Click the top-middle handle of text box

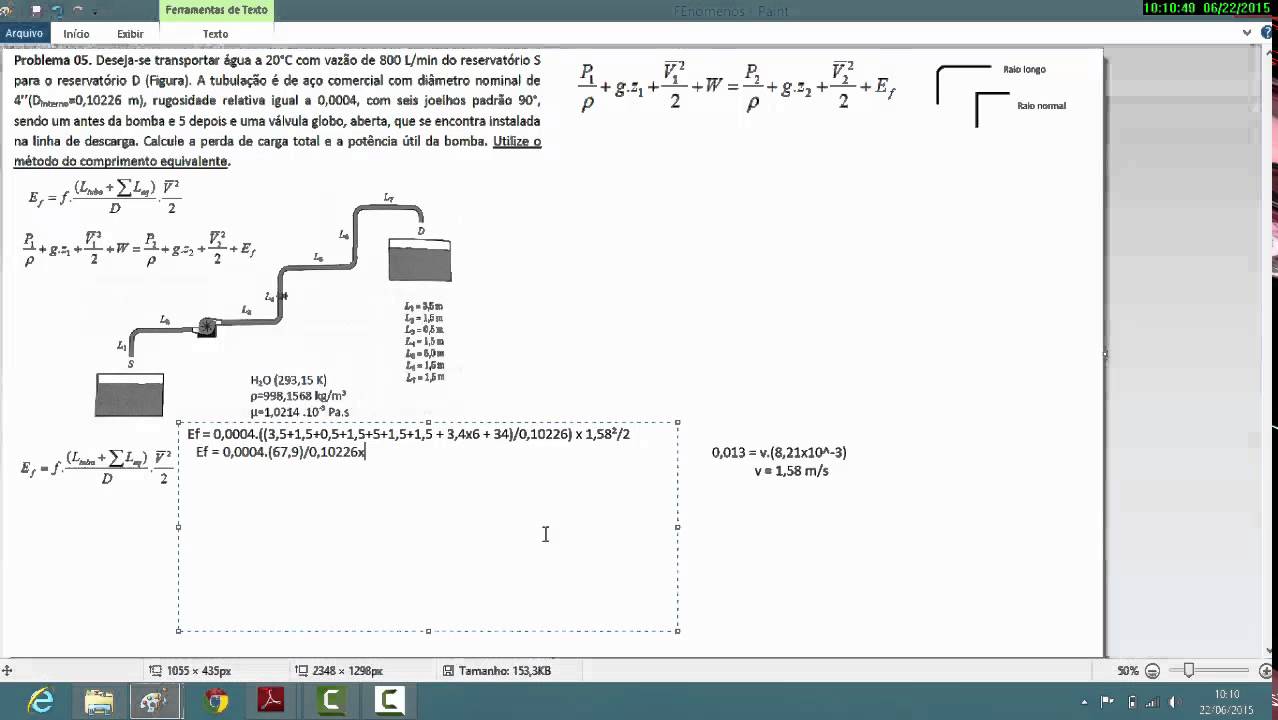point(429,423)
